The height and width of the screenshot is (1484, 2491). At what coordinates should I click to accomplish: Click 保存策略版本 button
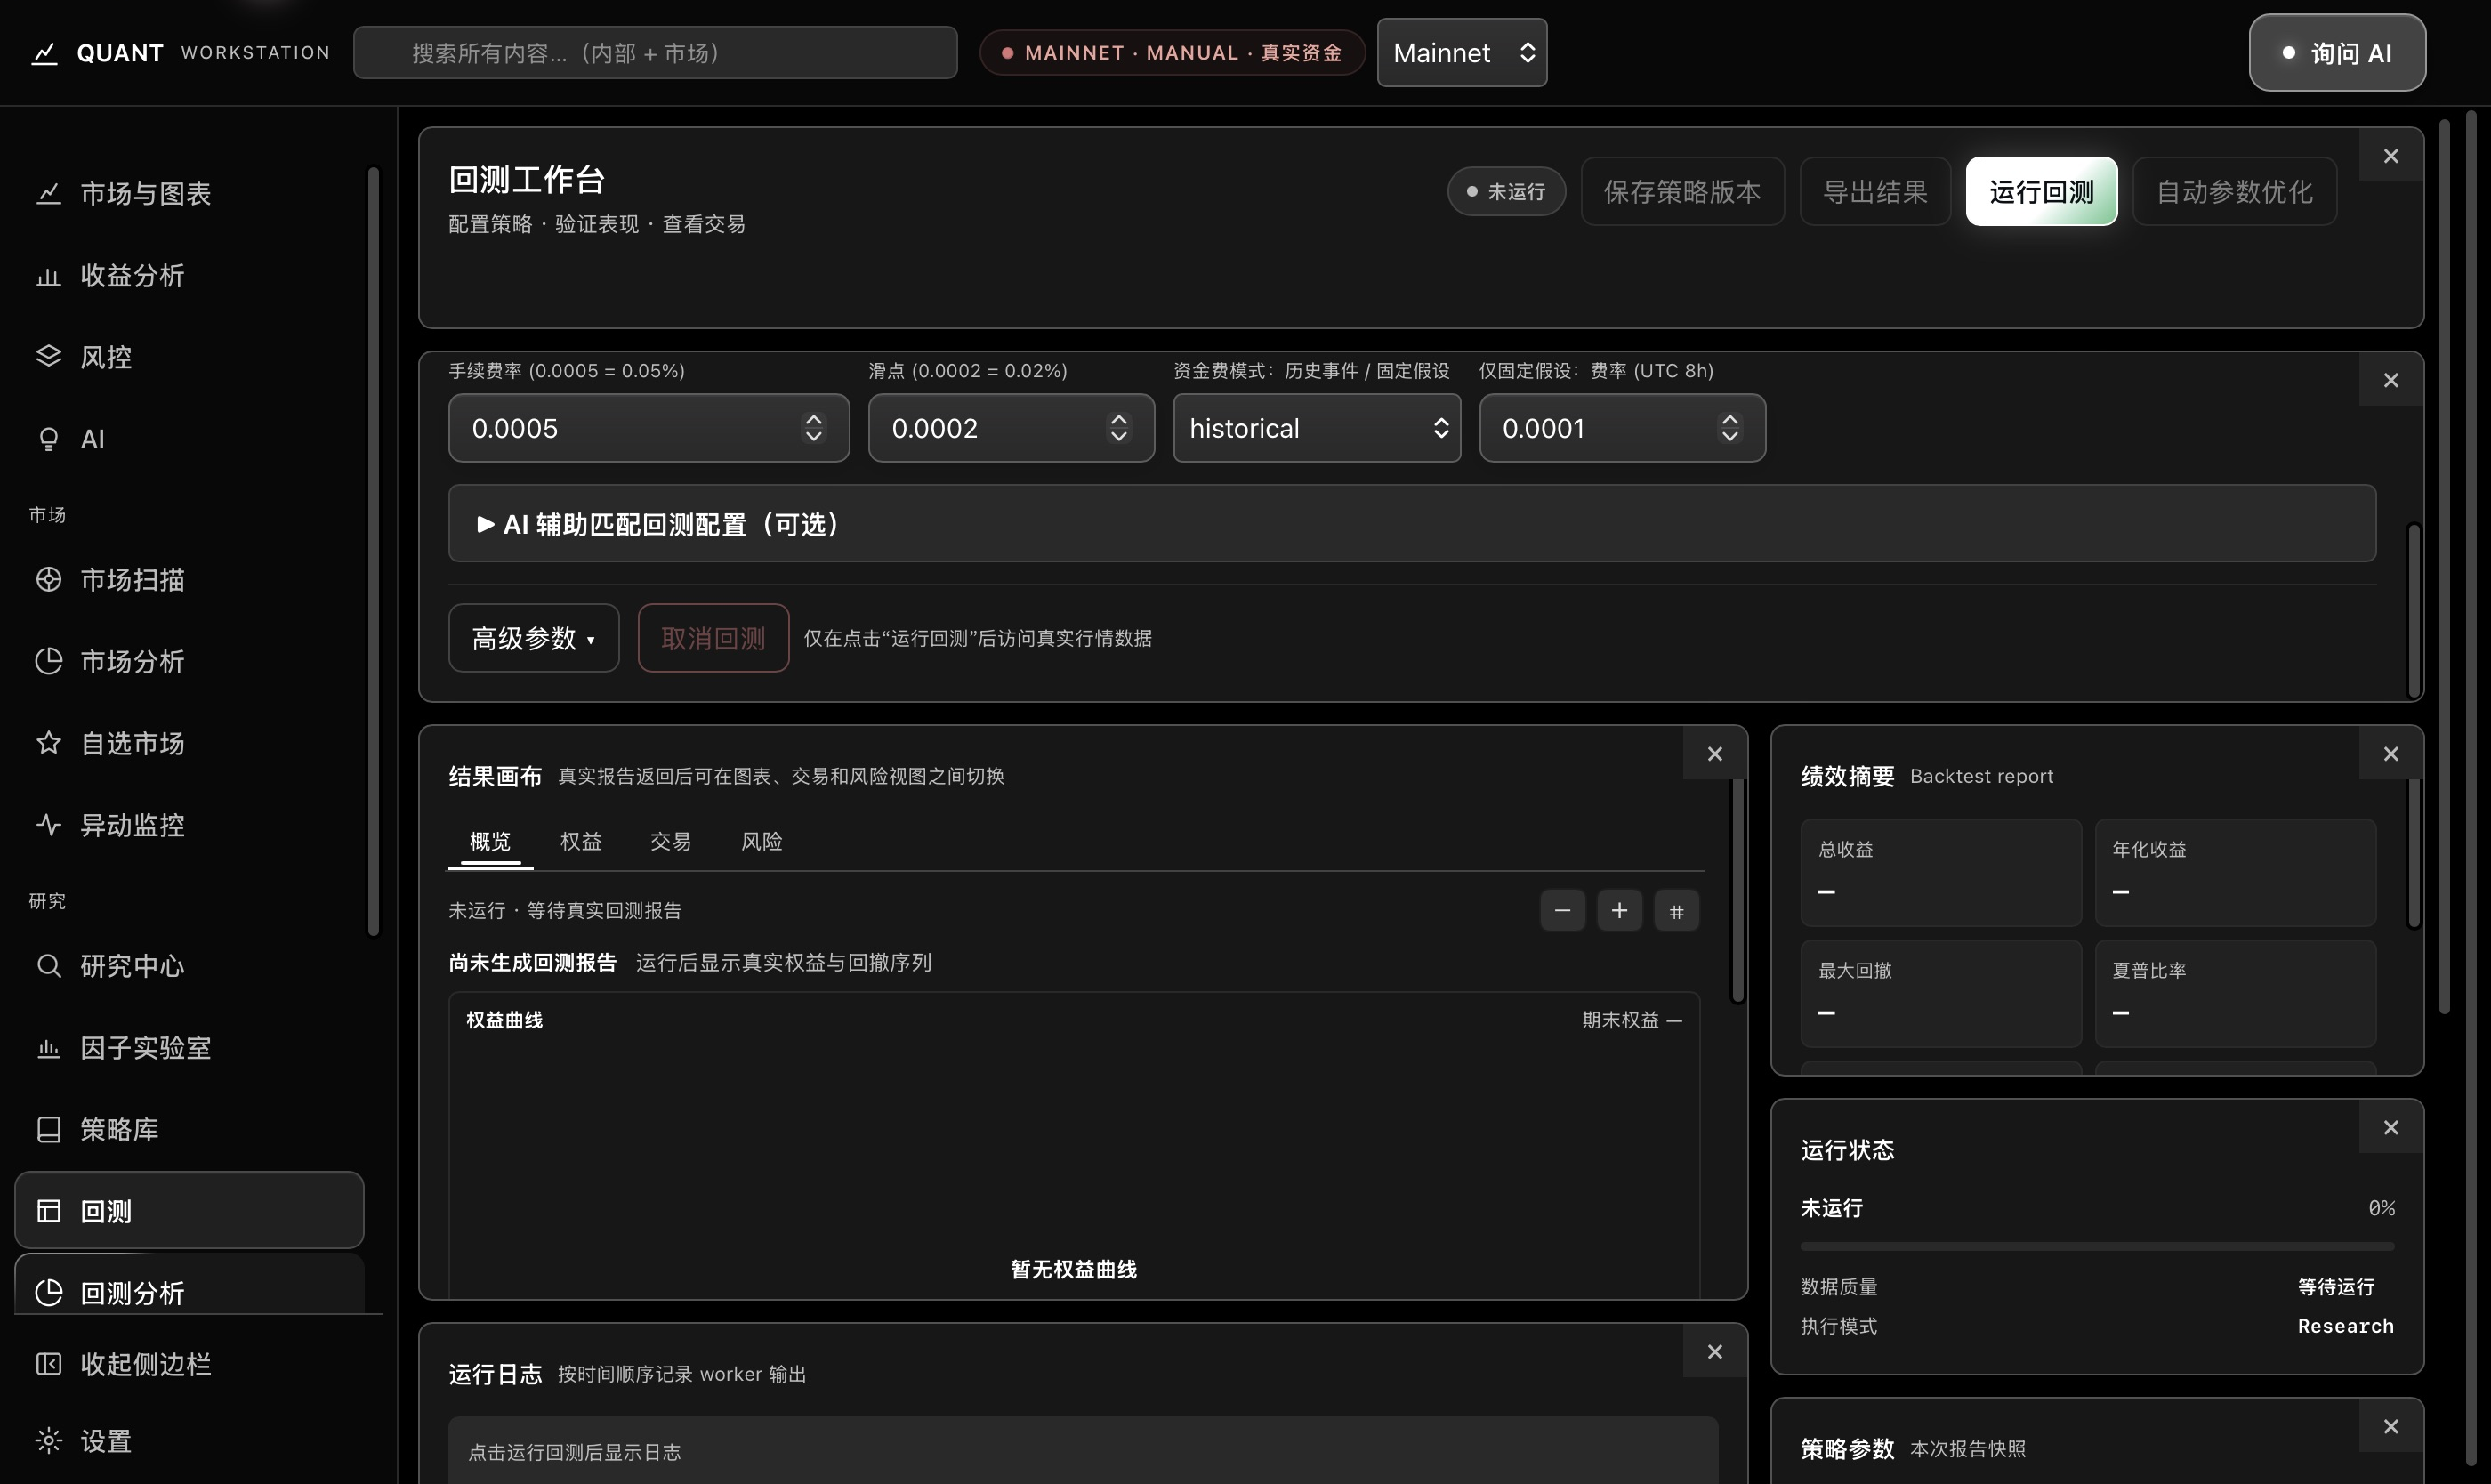1682,191
